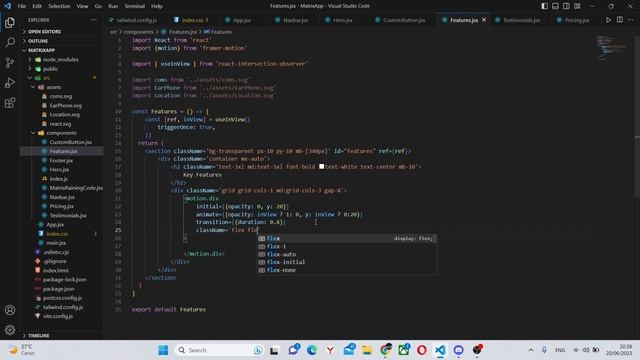
Task: Expand the Open Editors section
Action: tap(61, 31)
